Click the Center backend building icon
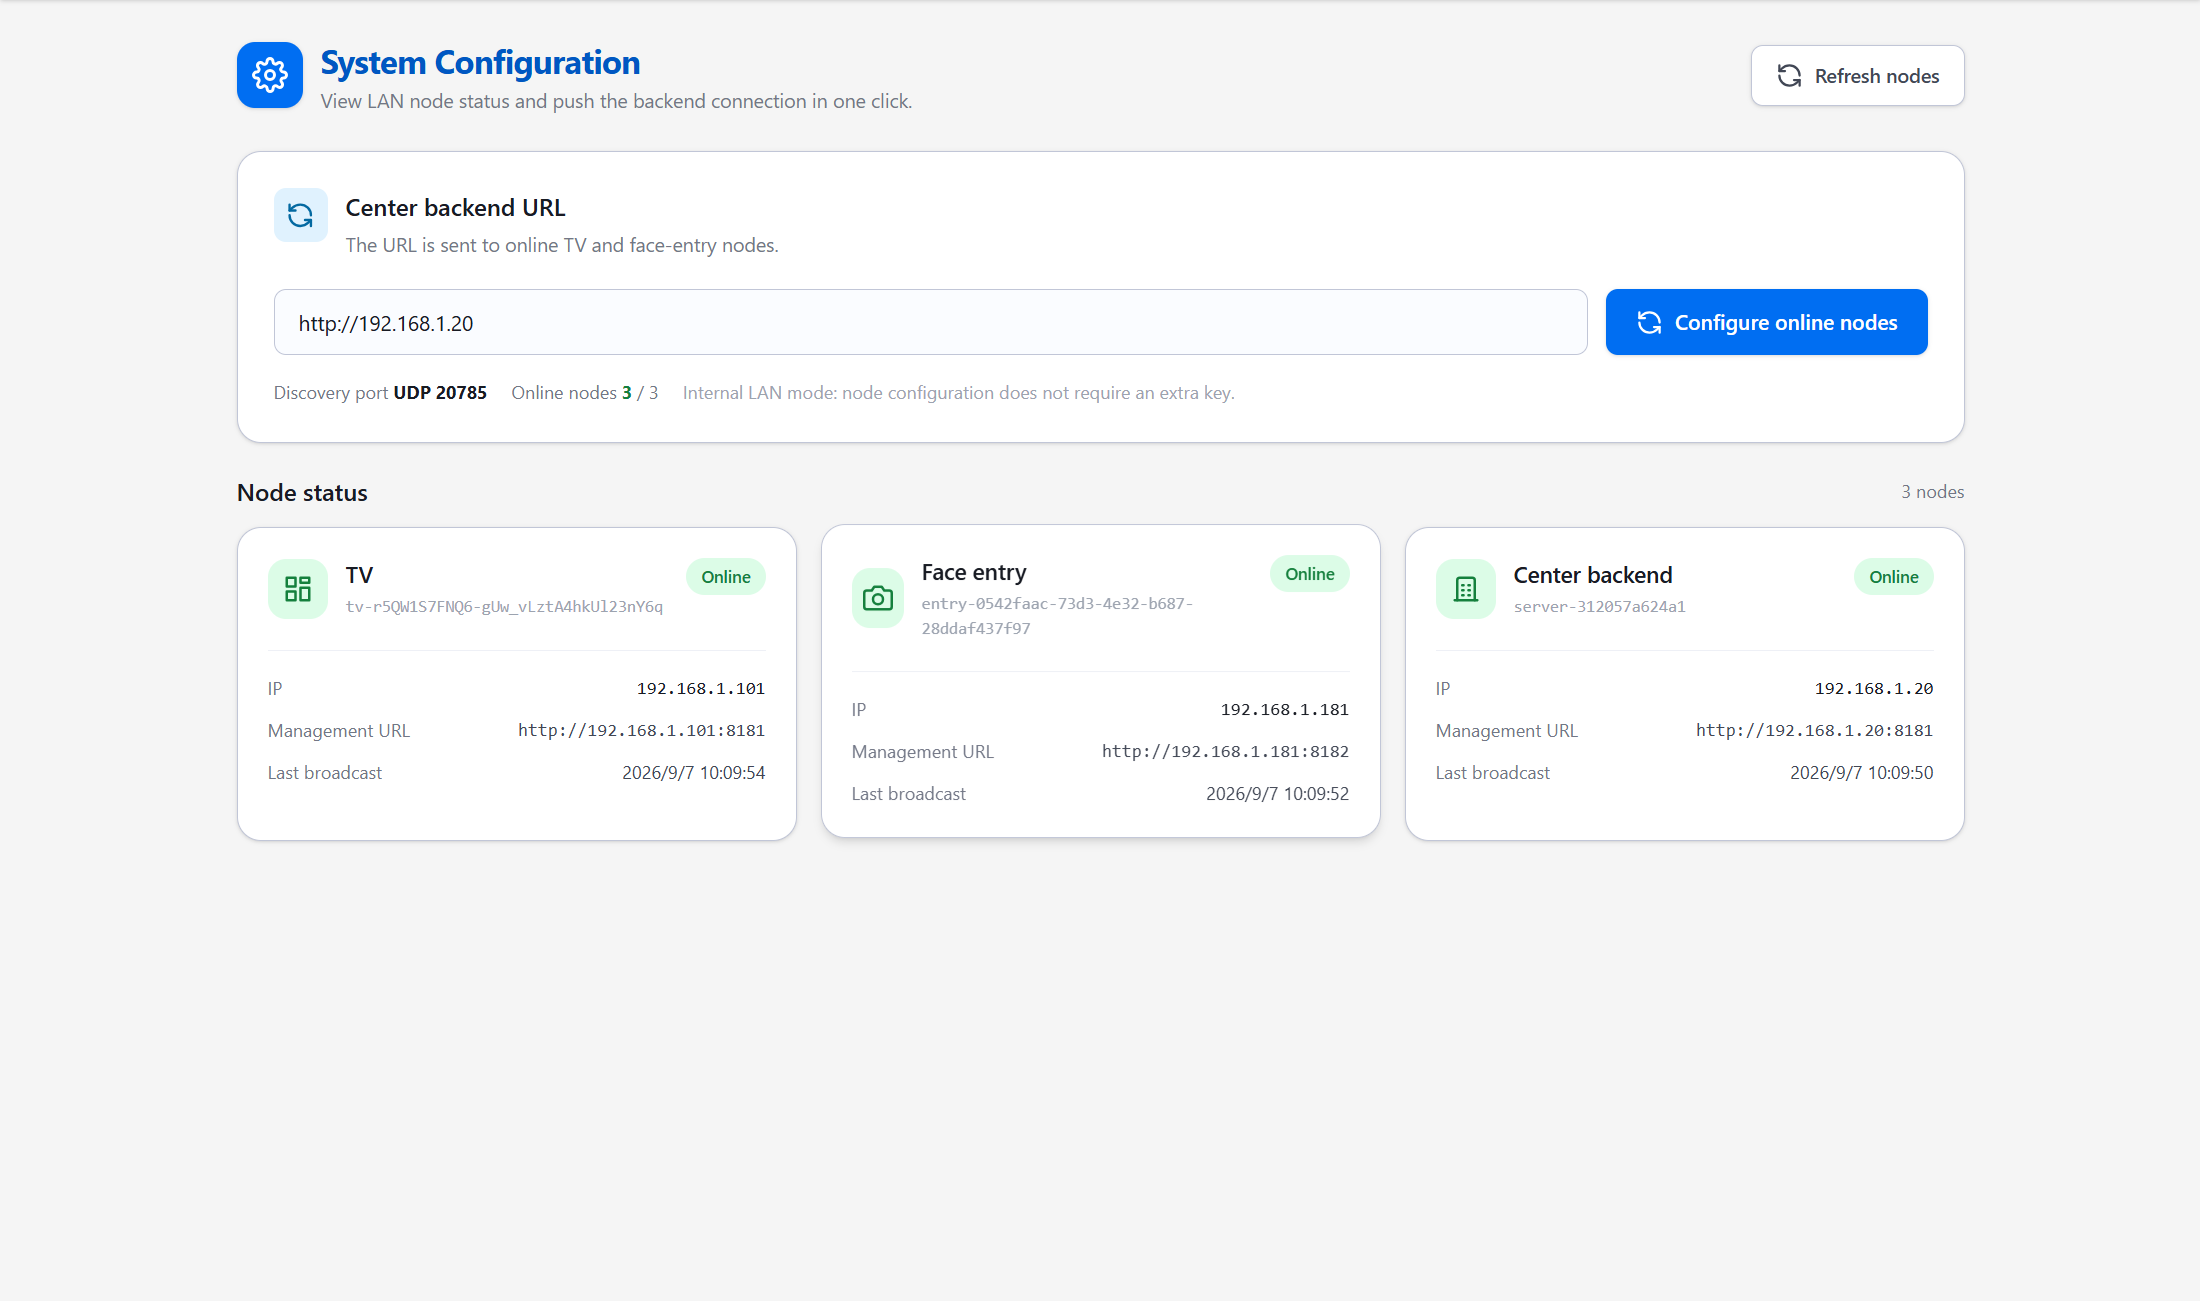The image size is (2200, 1301). (x=1466, y=589)
